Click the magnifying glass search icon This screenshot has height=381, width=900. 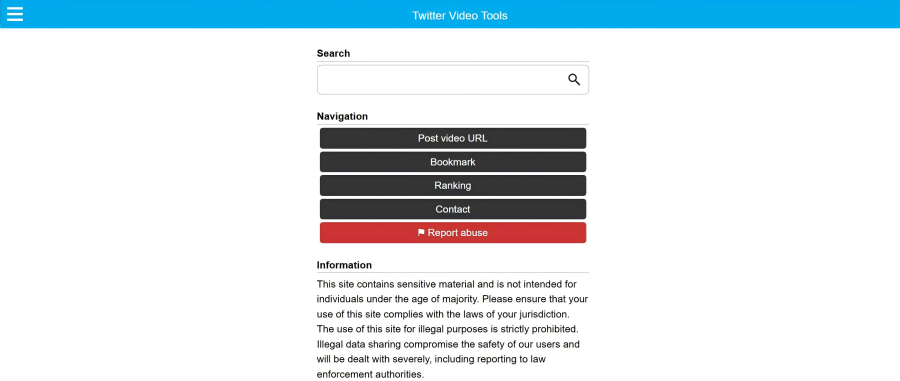pos(574,80)
